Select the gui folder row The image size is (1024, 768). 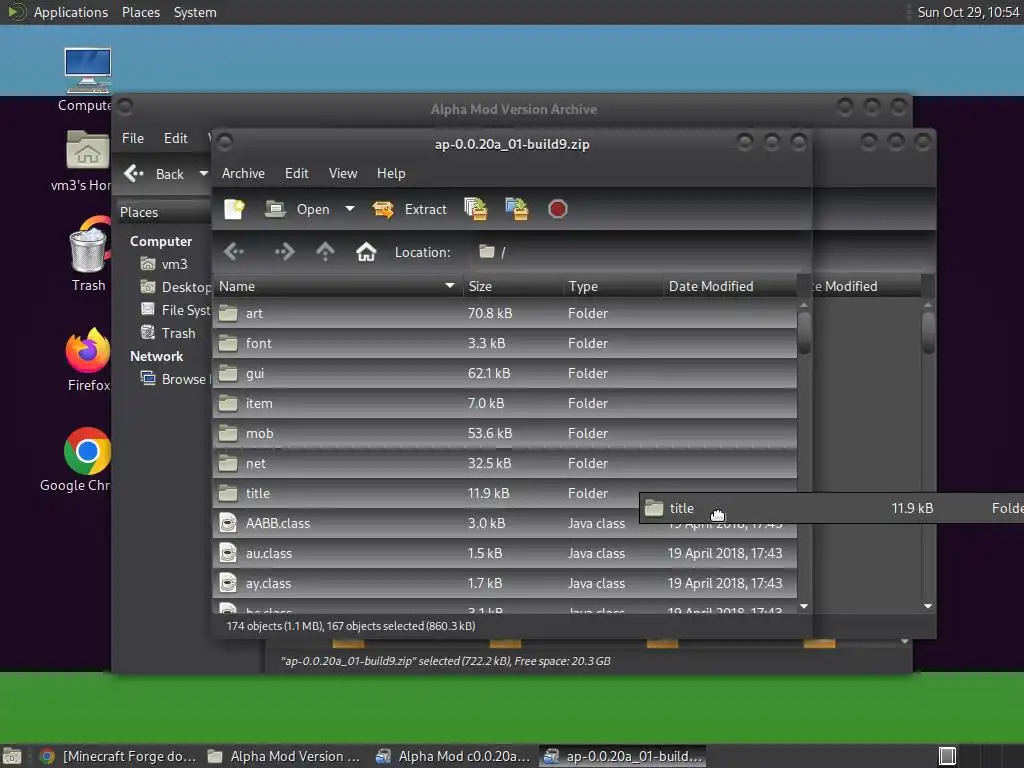coord(504,374)
